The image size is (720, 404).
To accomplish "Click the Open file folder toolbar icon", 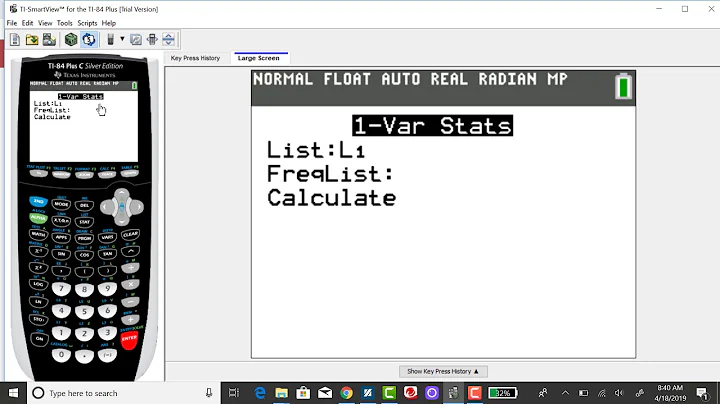I will click(32, 40).
